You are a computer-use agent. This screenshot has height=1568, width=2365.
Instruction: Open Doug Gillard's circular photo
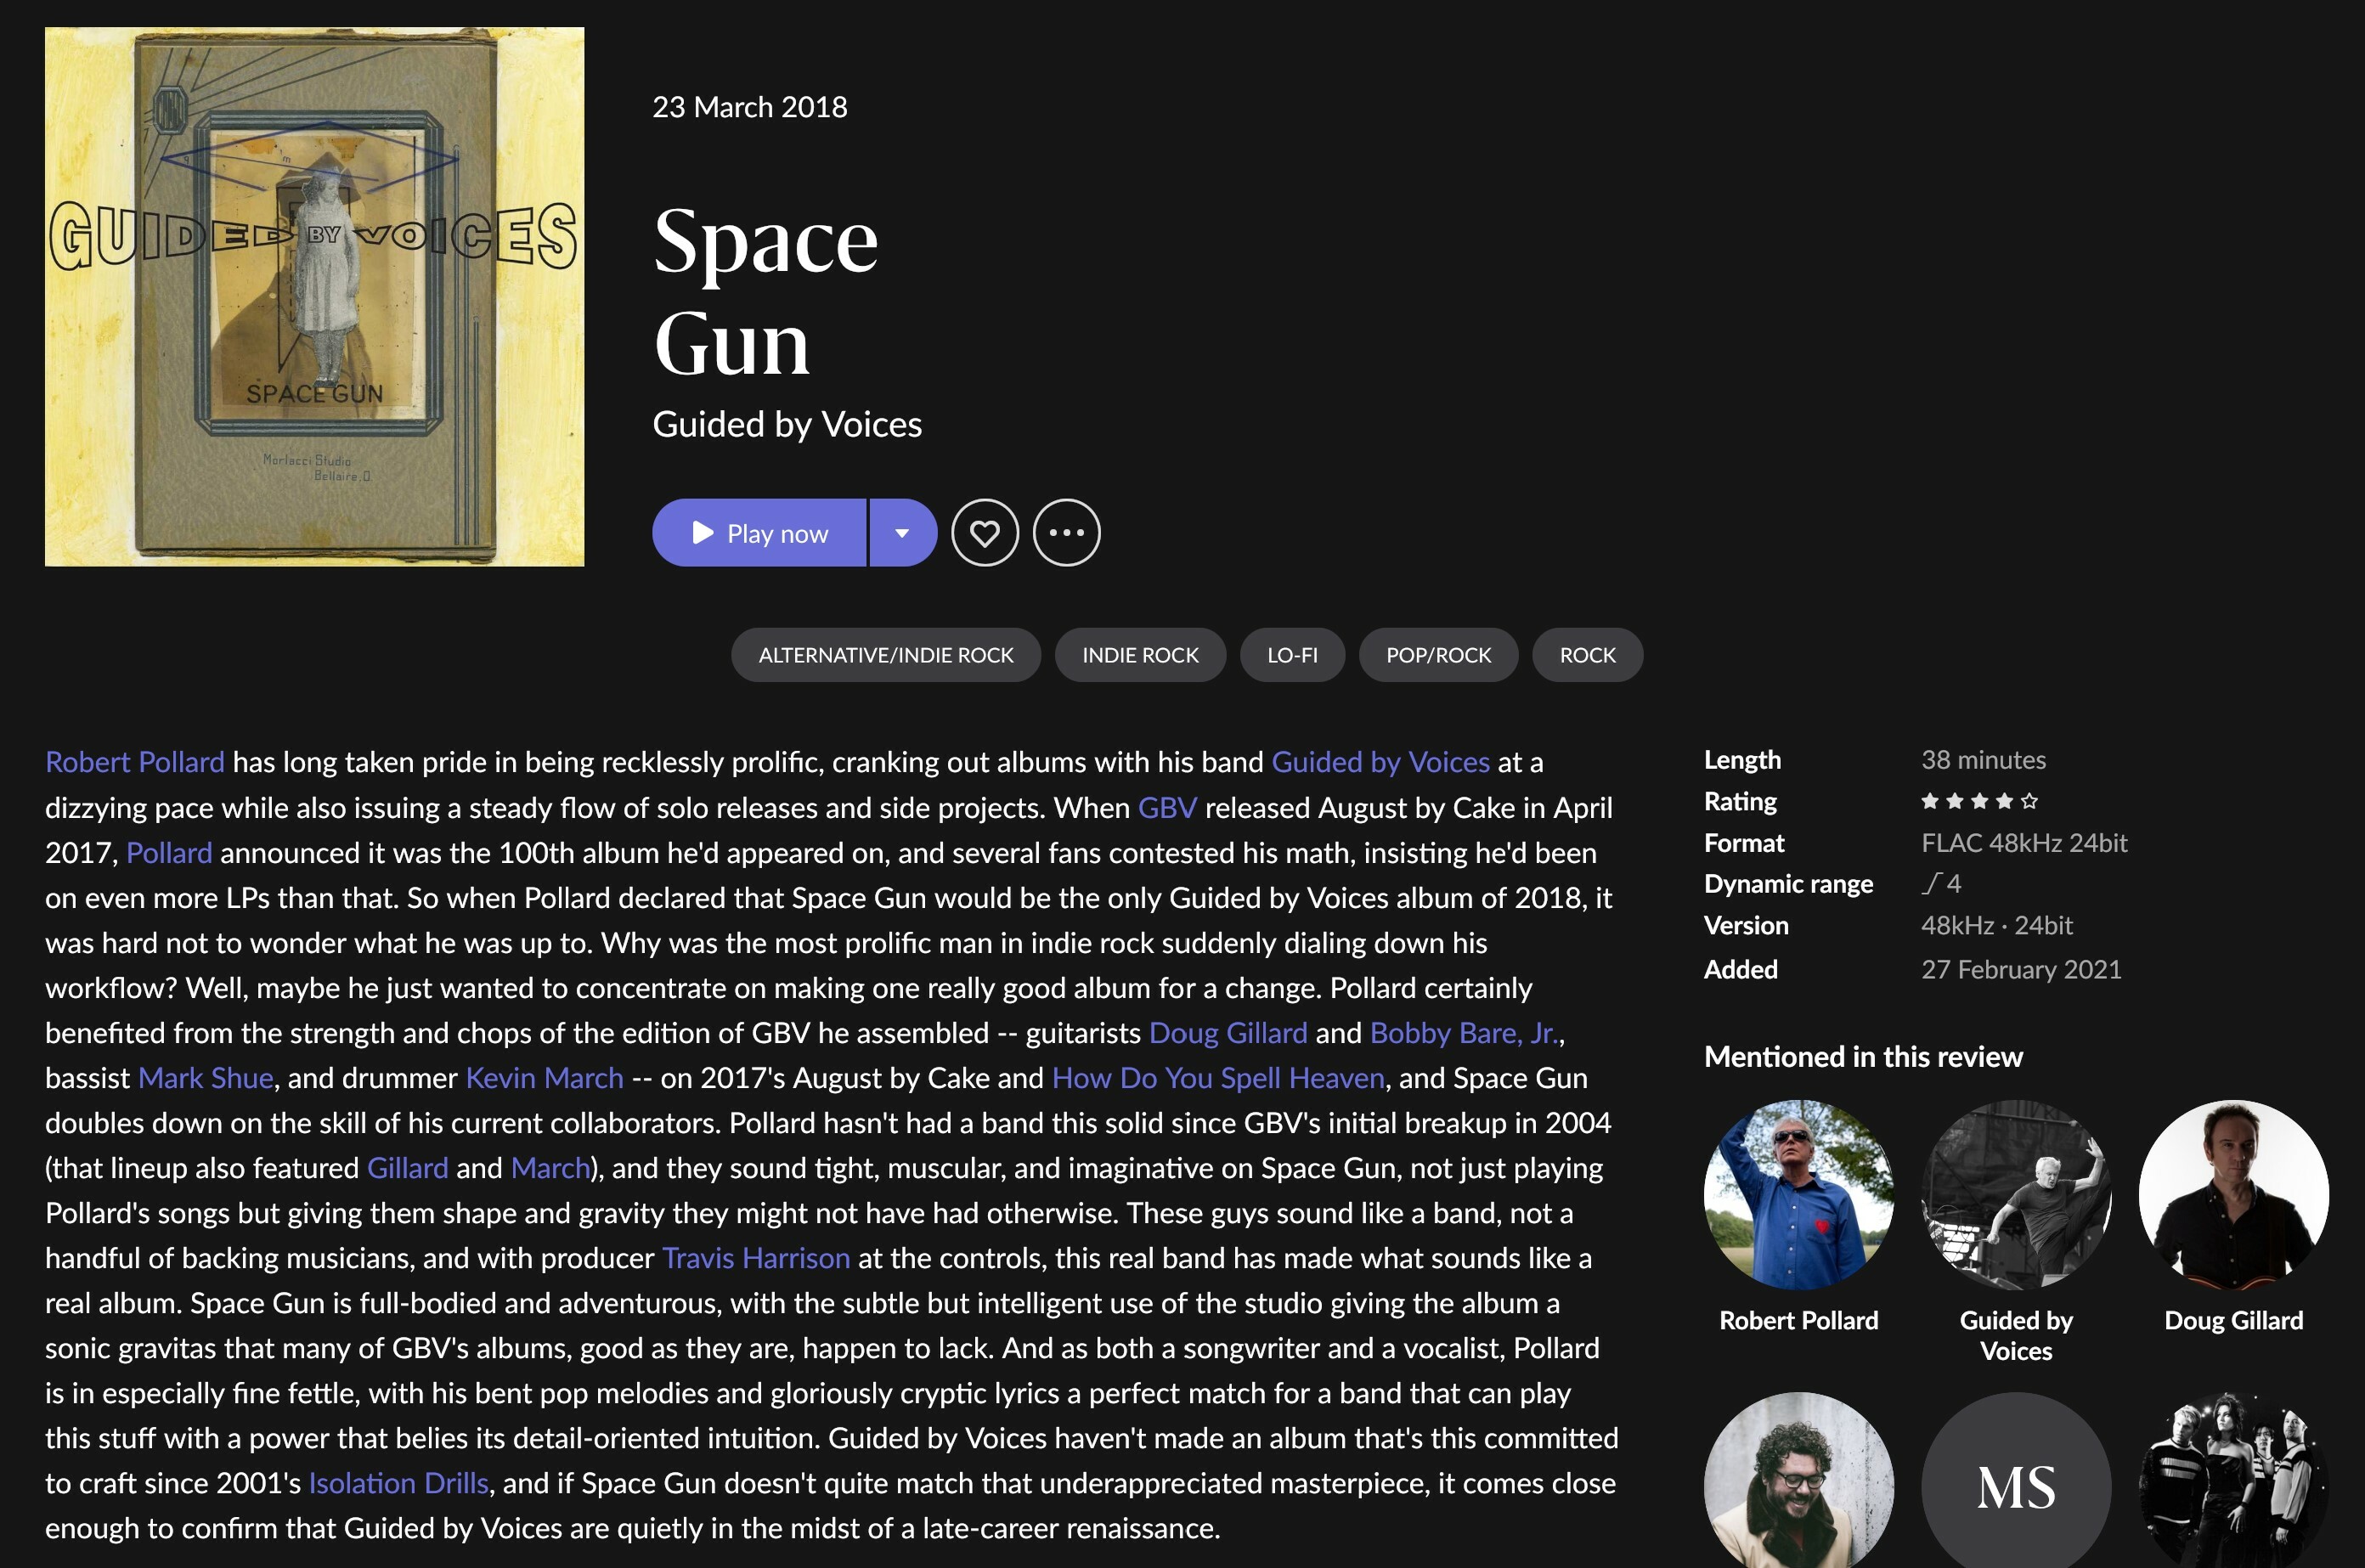(2233, 1194)
